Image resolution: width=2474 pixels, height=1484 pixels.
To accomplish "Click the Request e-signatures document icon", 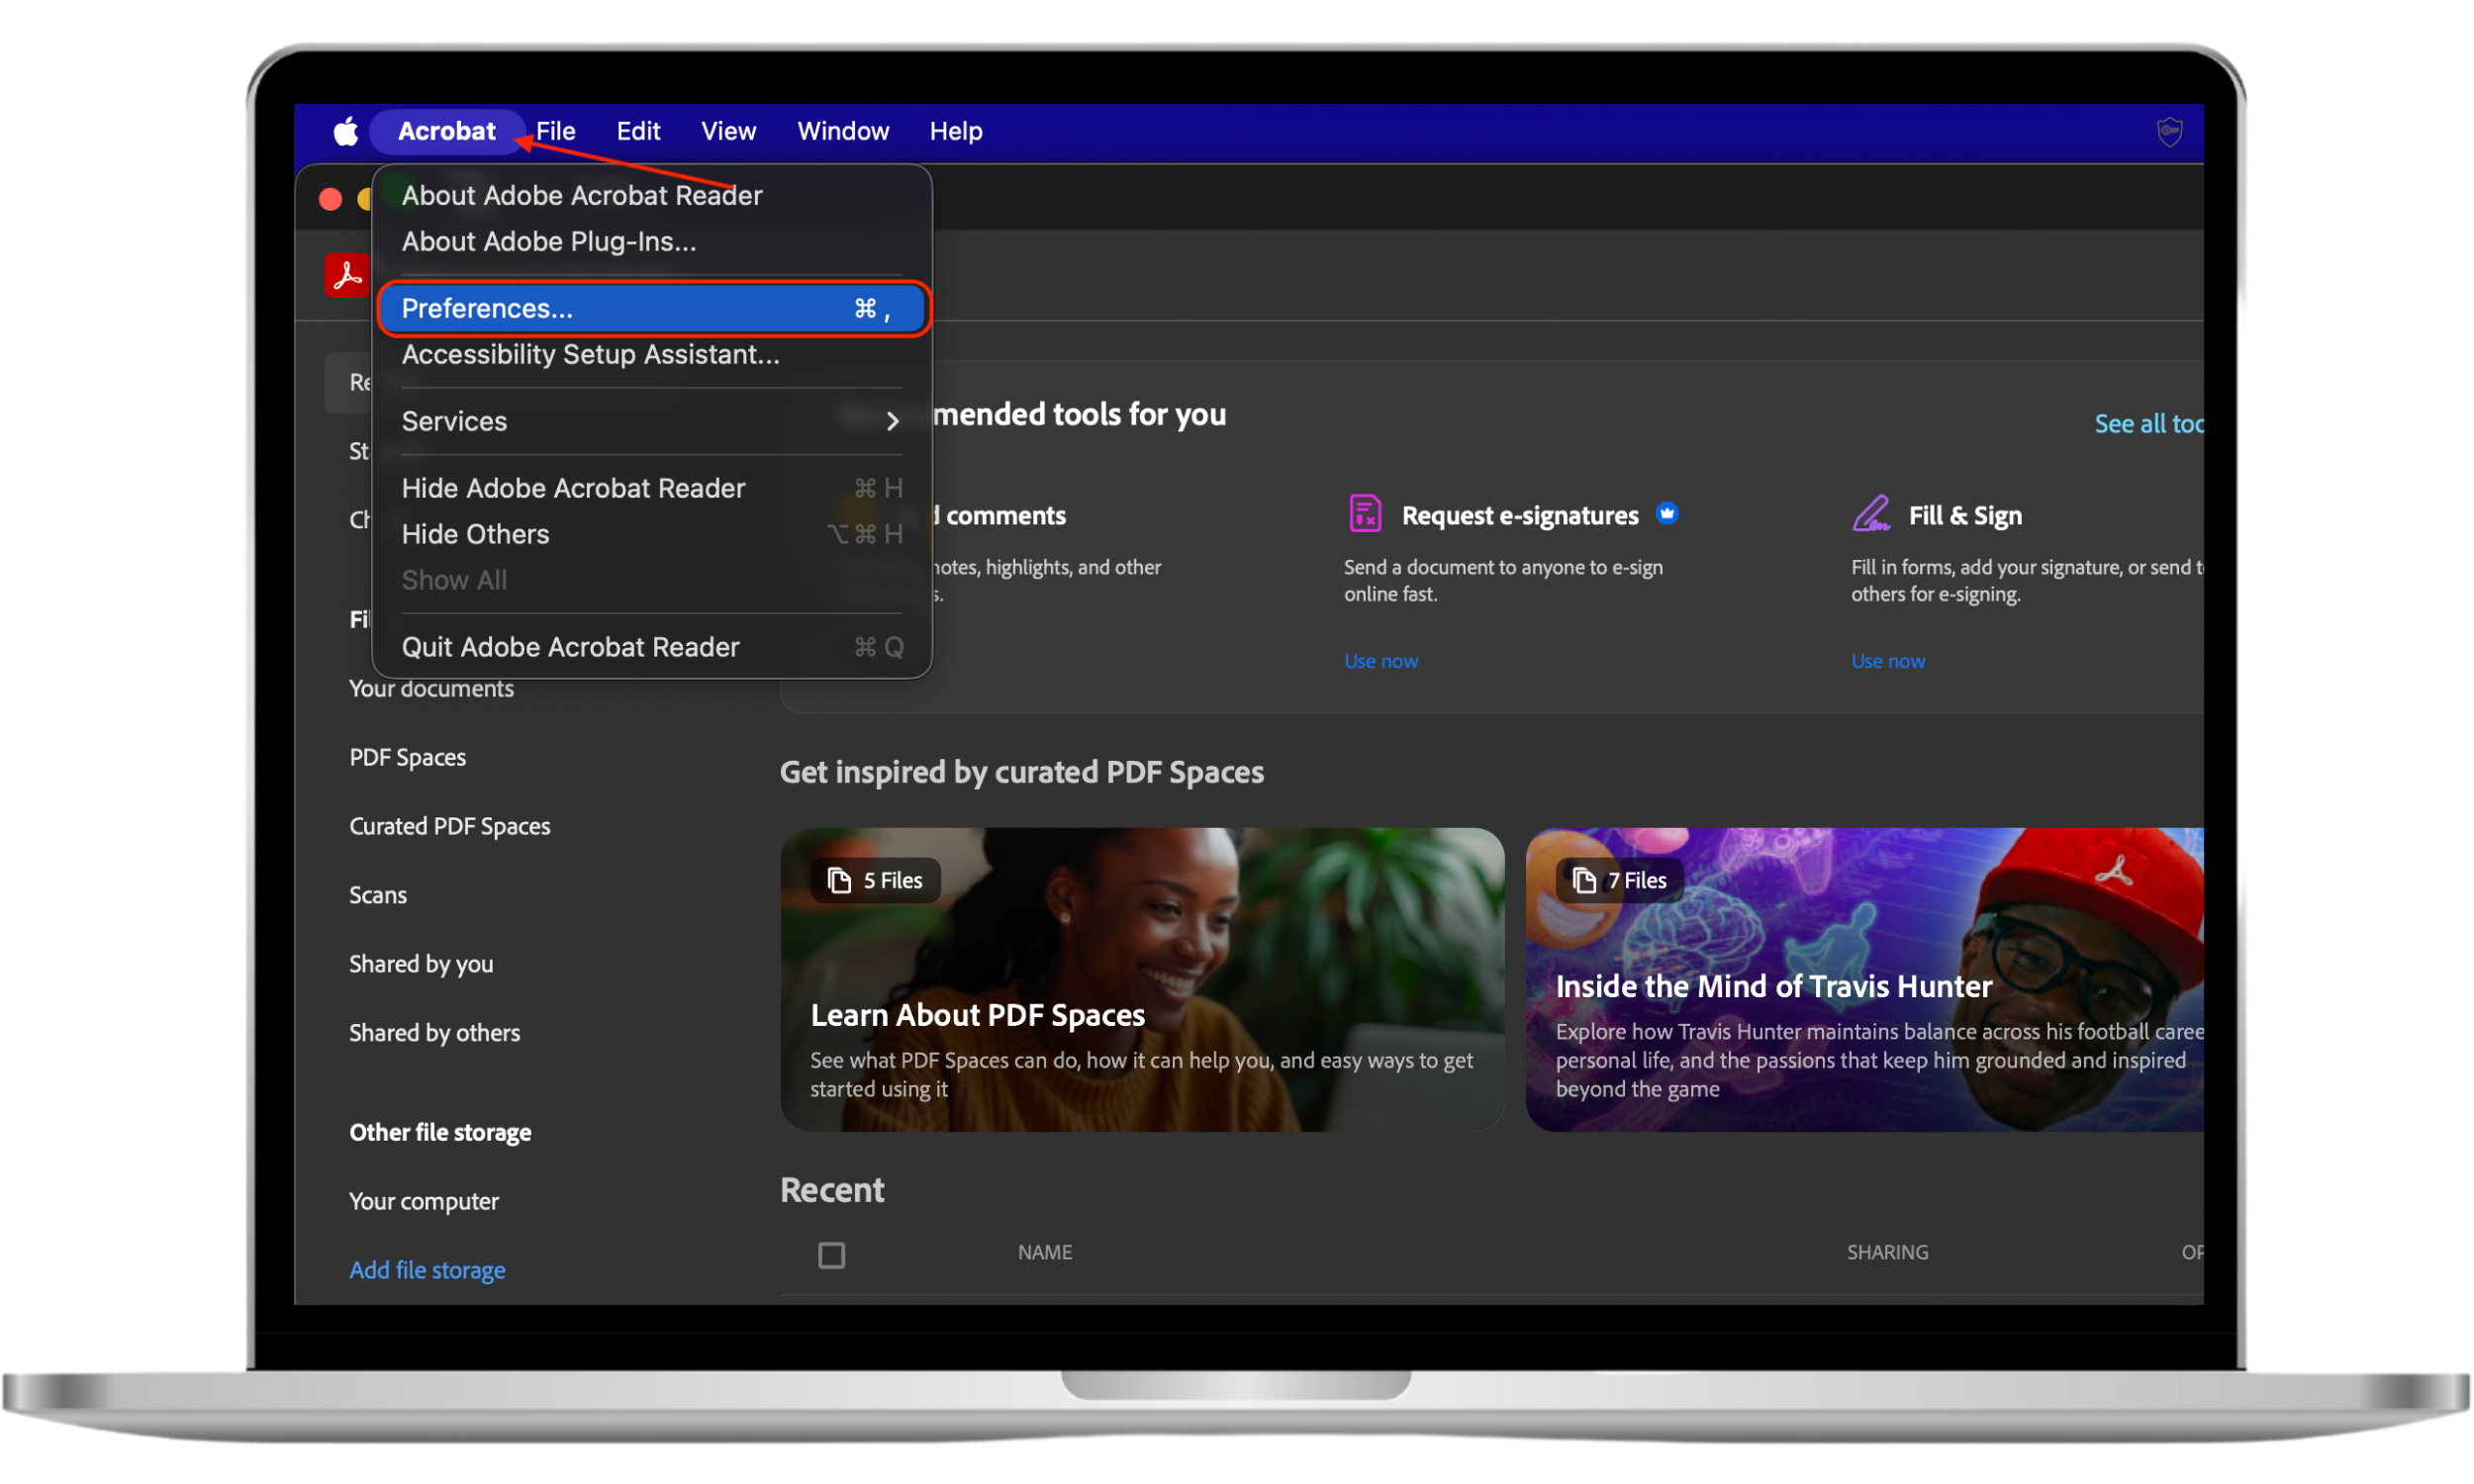I will 1364,514.
